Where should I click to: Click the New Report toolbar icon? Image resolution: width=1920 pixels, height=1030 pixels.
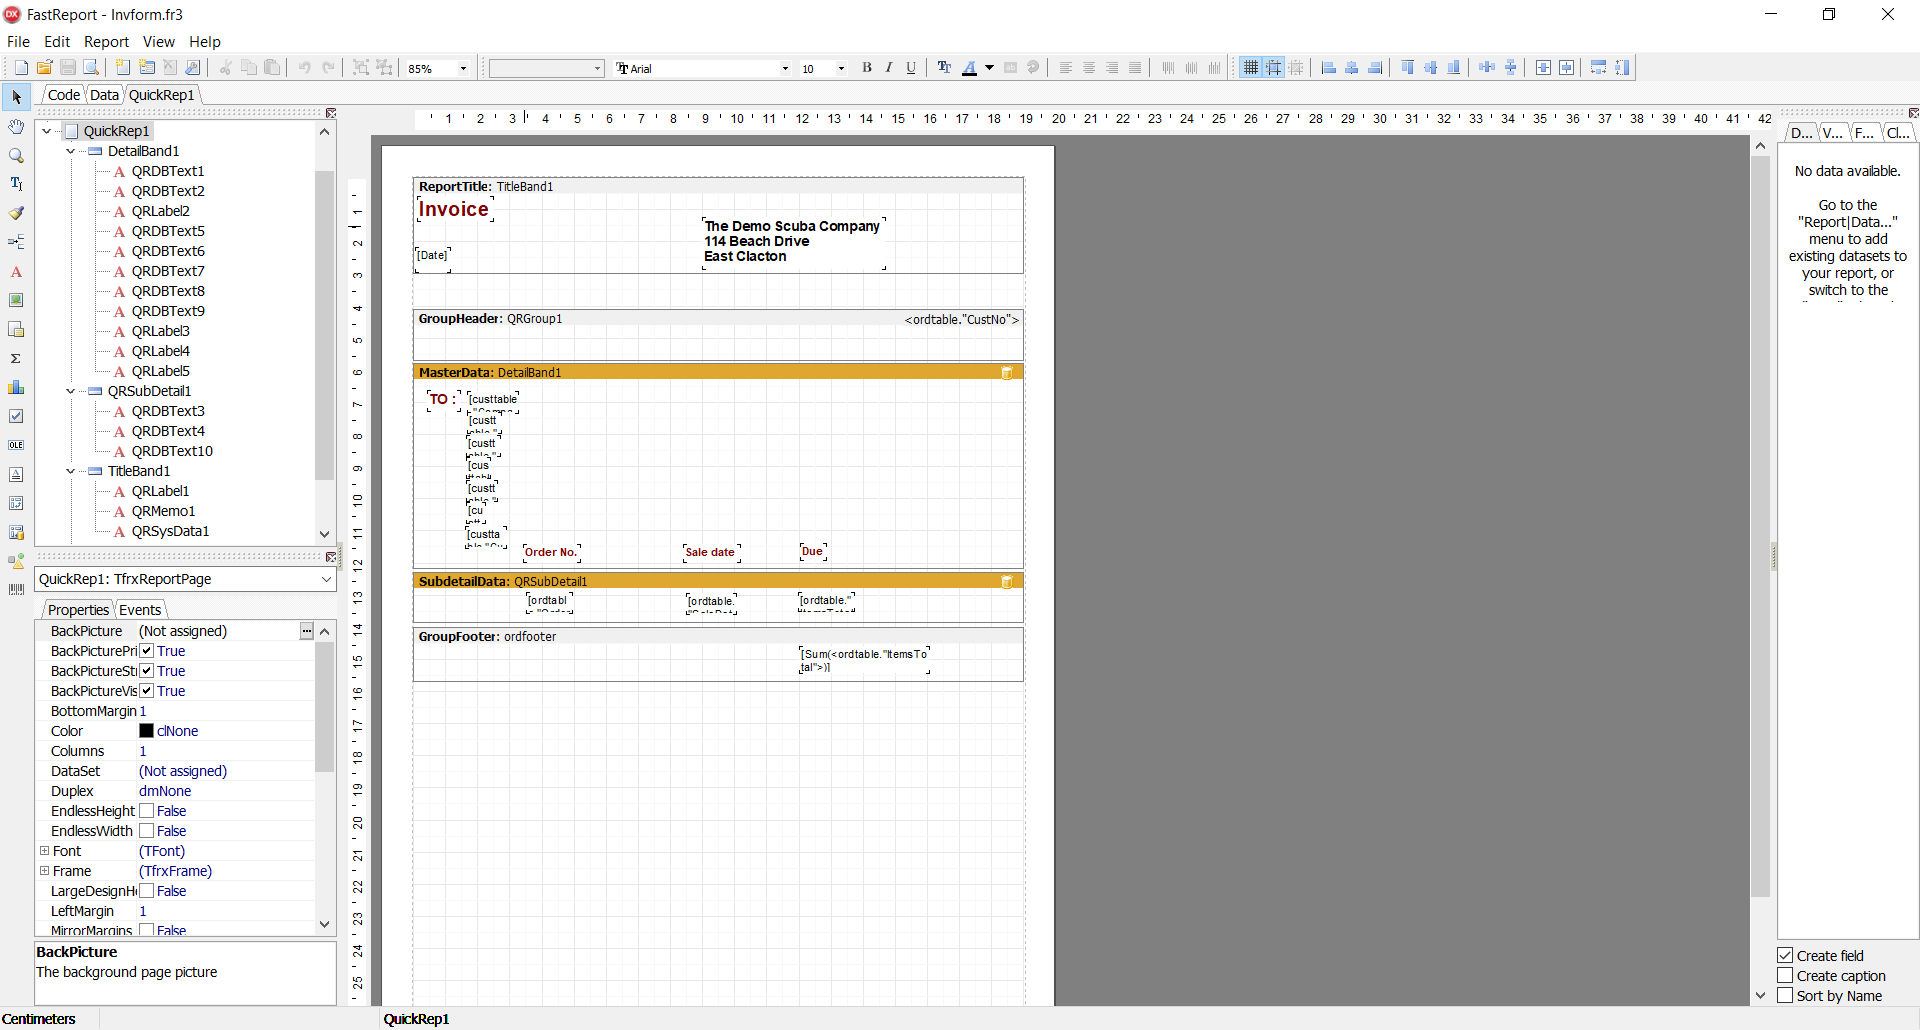21,68
